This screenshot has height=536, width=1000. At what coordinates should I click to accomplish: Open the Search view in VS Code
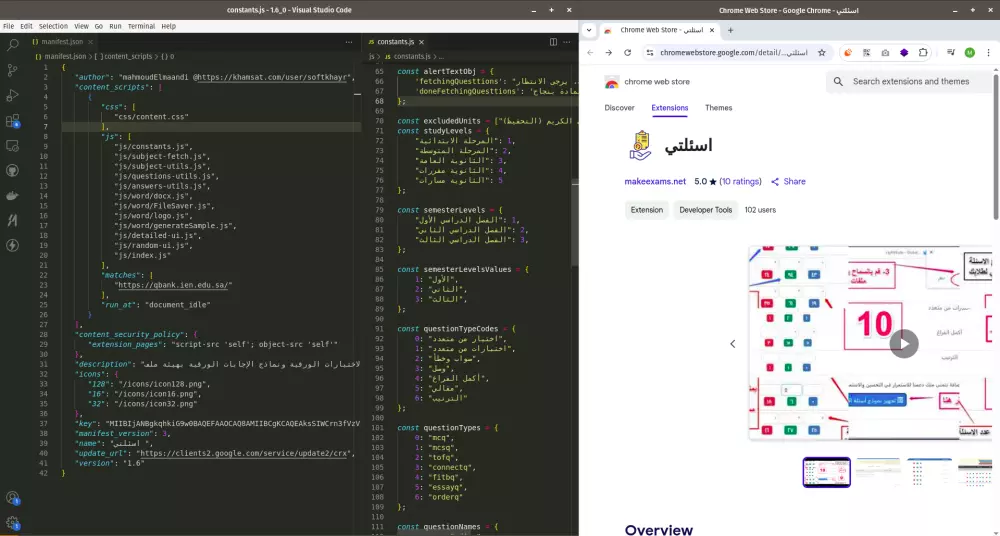coord(13,46)
